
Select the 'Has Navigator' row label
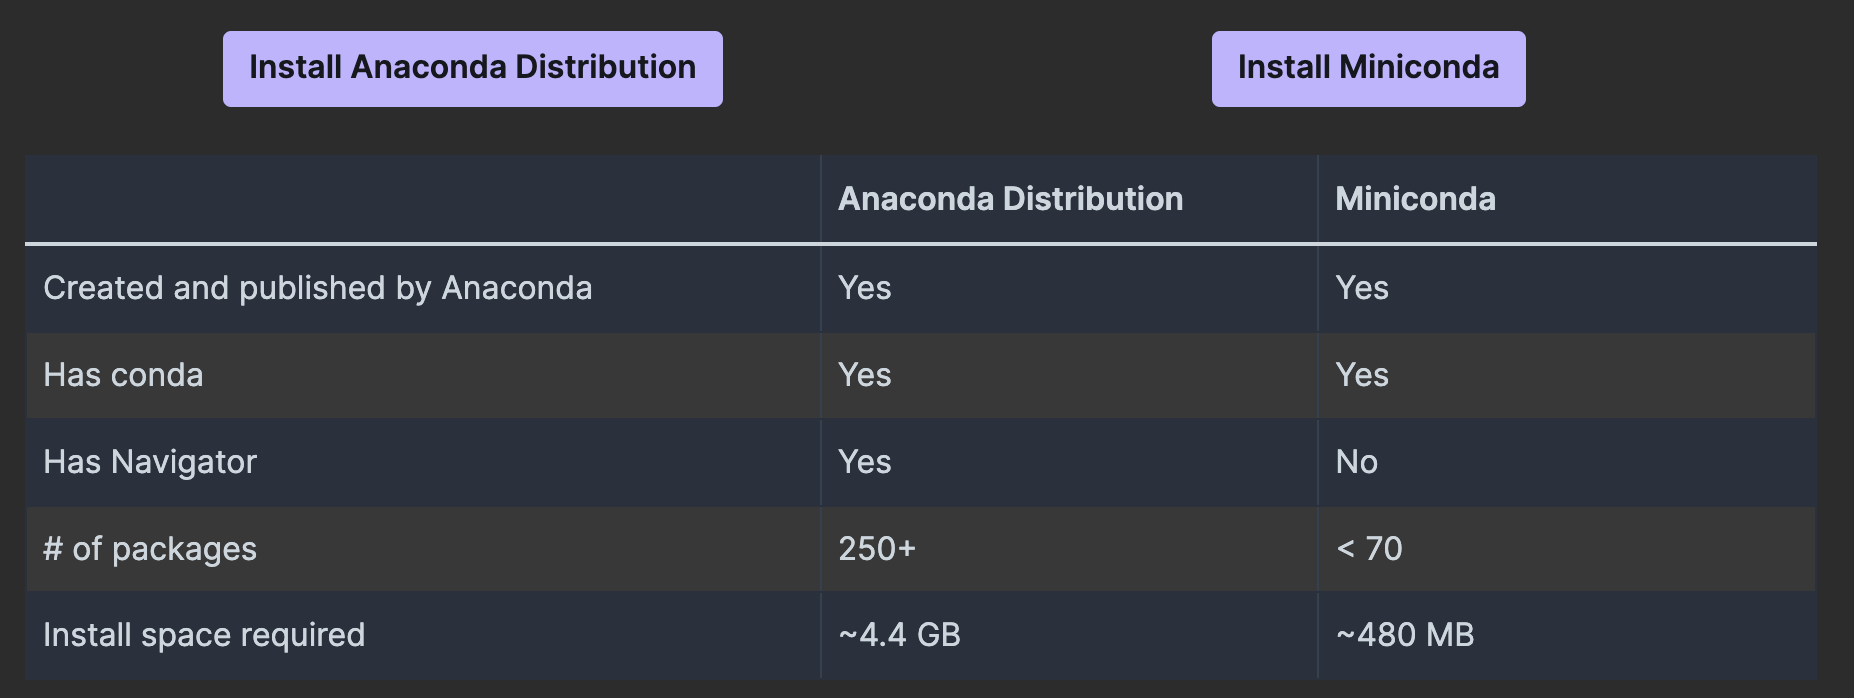tap(150, 462)
